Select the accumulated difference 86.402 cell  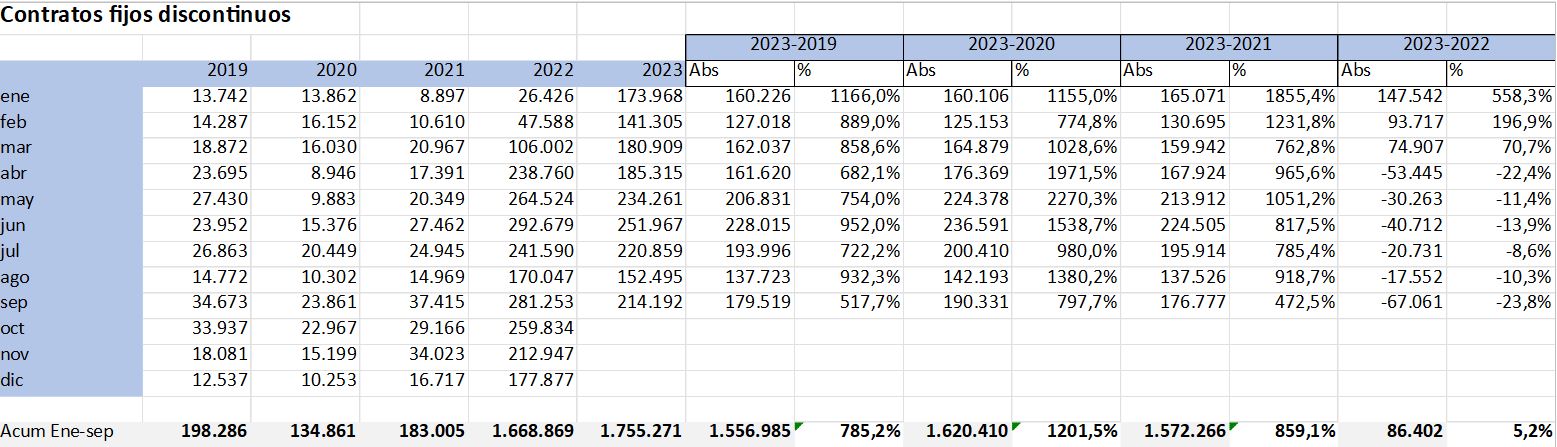(x=1391, y=431)
